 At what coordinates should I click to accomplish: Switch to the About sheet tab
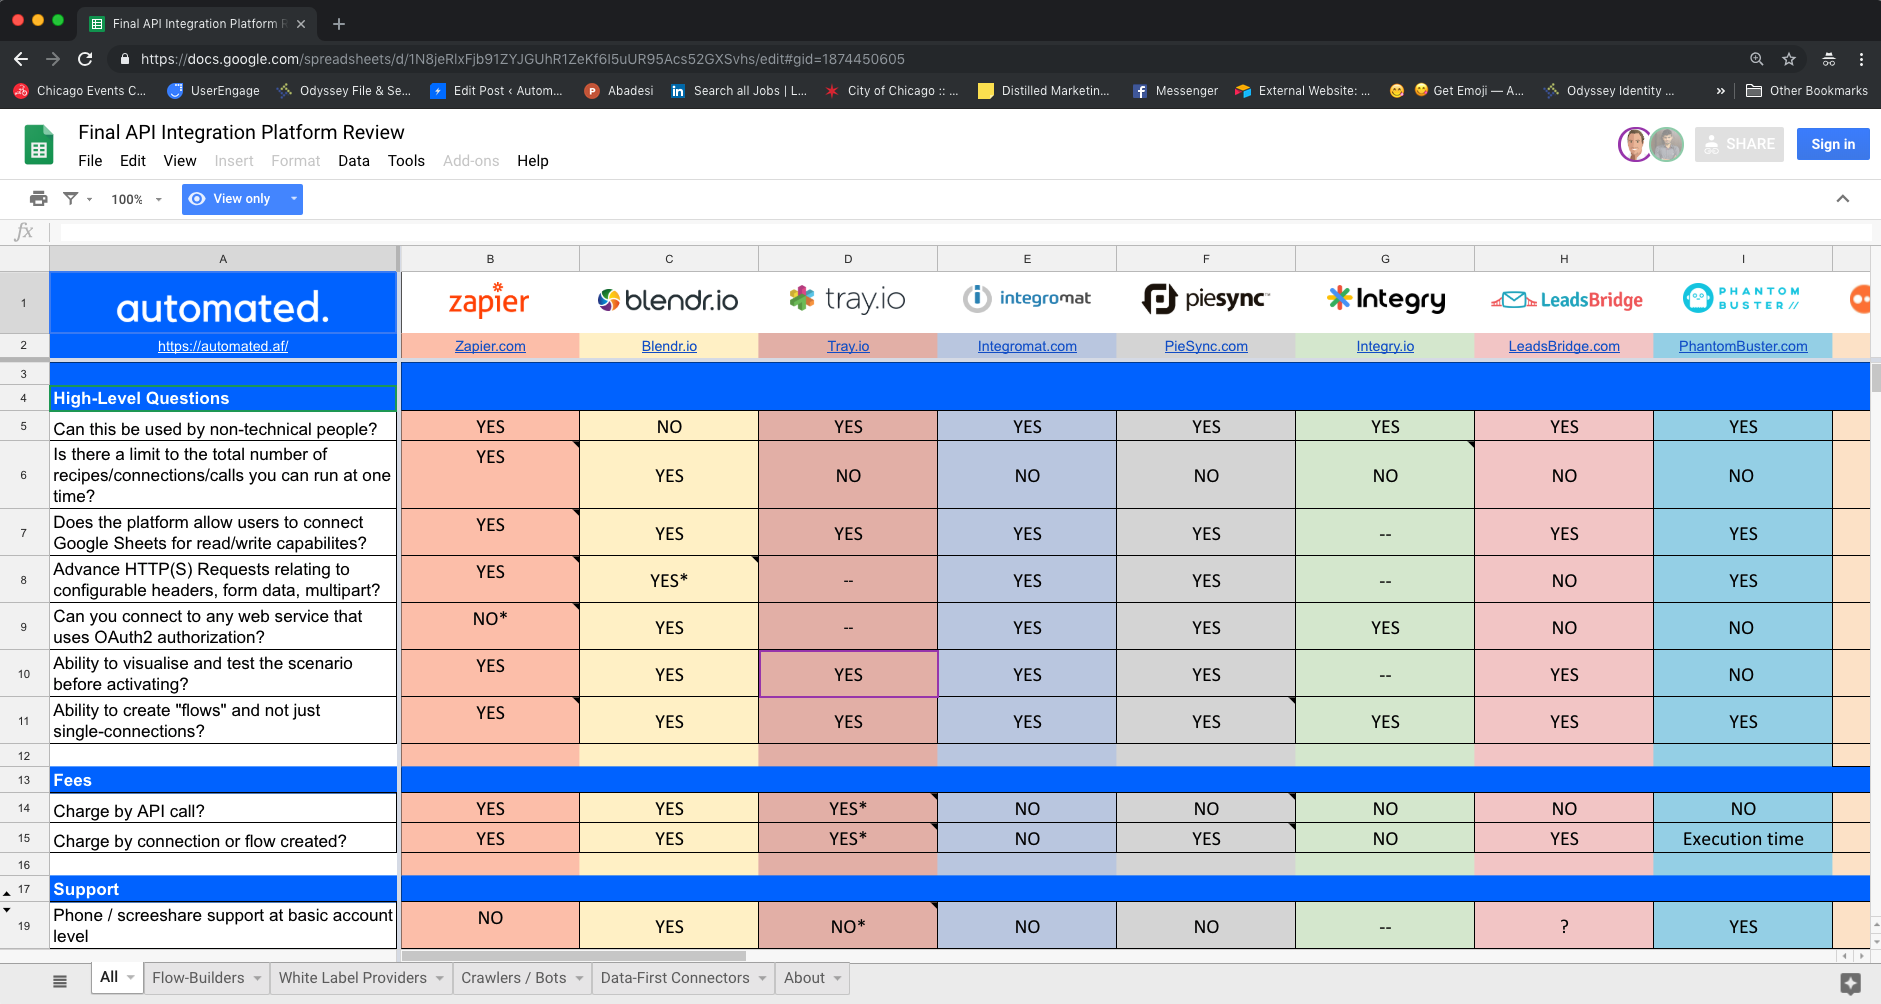[805, 978]
